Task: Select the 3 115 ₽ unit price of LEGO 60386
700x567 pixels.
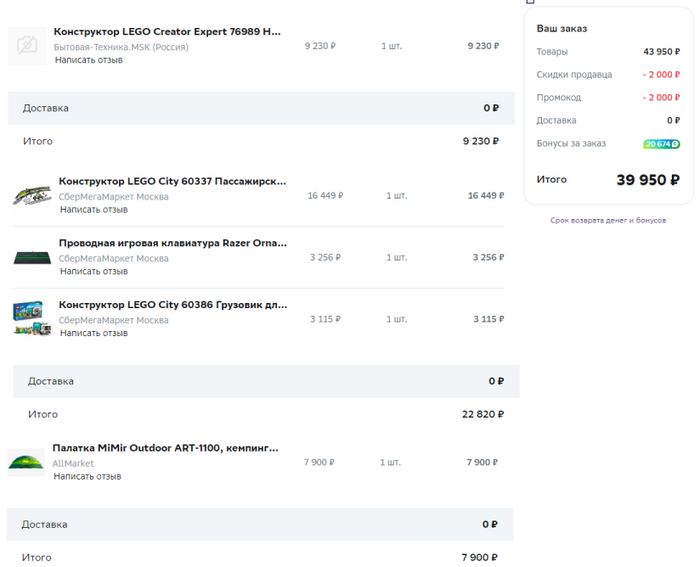Action: click(325, 319)
